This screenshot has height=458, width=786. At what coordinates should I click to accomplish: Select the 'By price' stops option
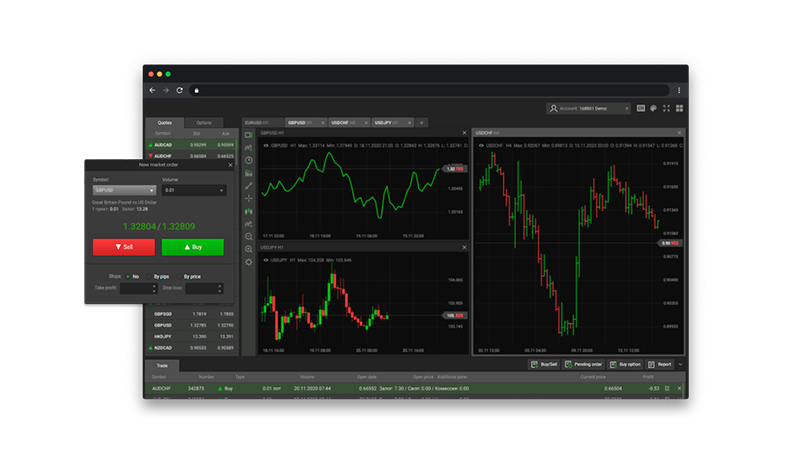pyautogui.click(x=179, y=276)
